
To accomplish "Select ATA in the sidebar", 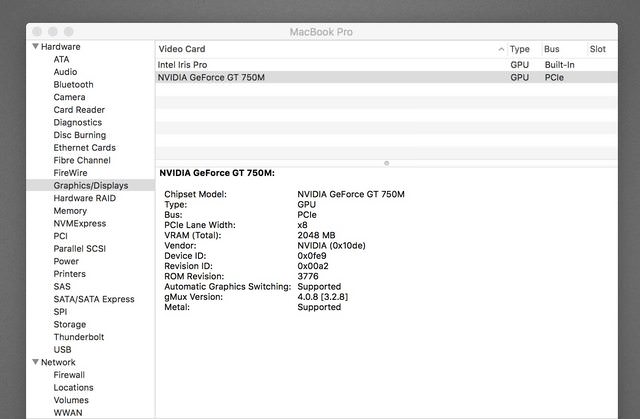I will click(61, 59).
